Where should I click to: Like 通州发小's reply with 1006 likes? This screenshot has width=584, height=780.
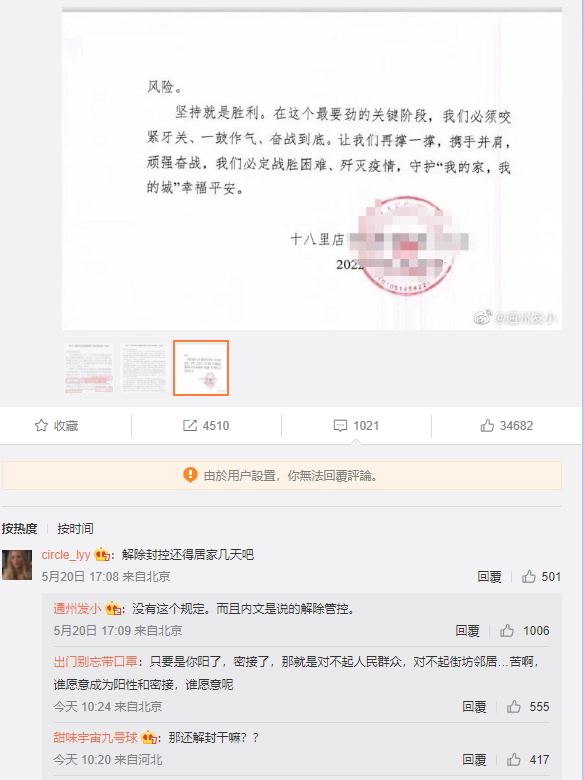507,631
